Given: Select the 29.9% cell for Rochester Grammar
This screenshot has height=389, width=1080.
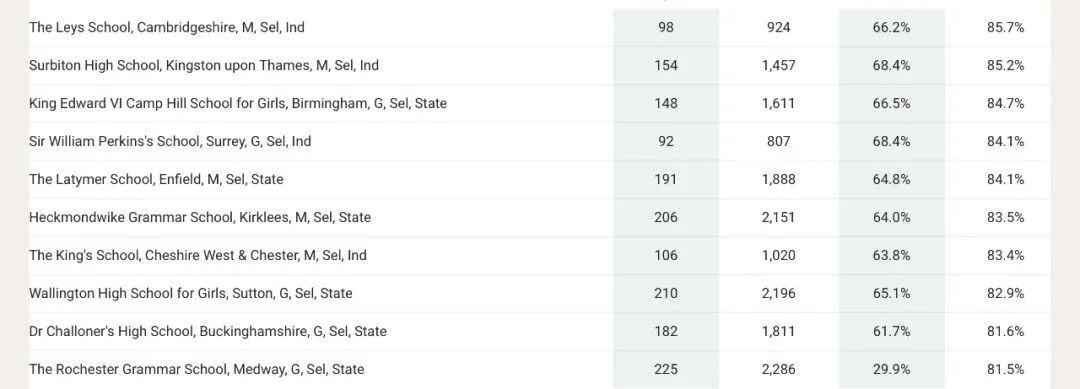Looking at the screenshot, I should (891, 369).
